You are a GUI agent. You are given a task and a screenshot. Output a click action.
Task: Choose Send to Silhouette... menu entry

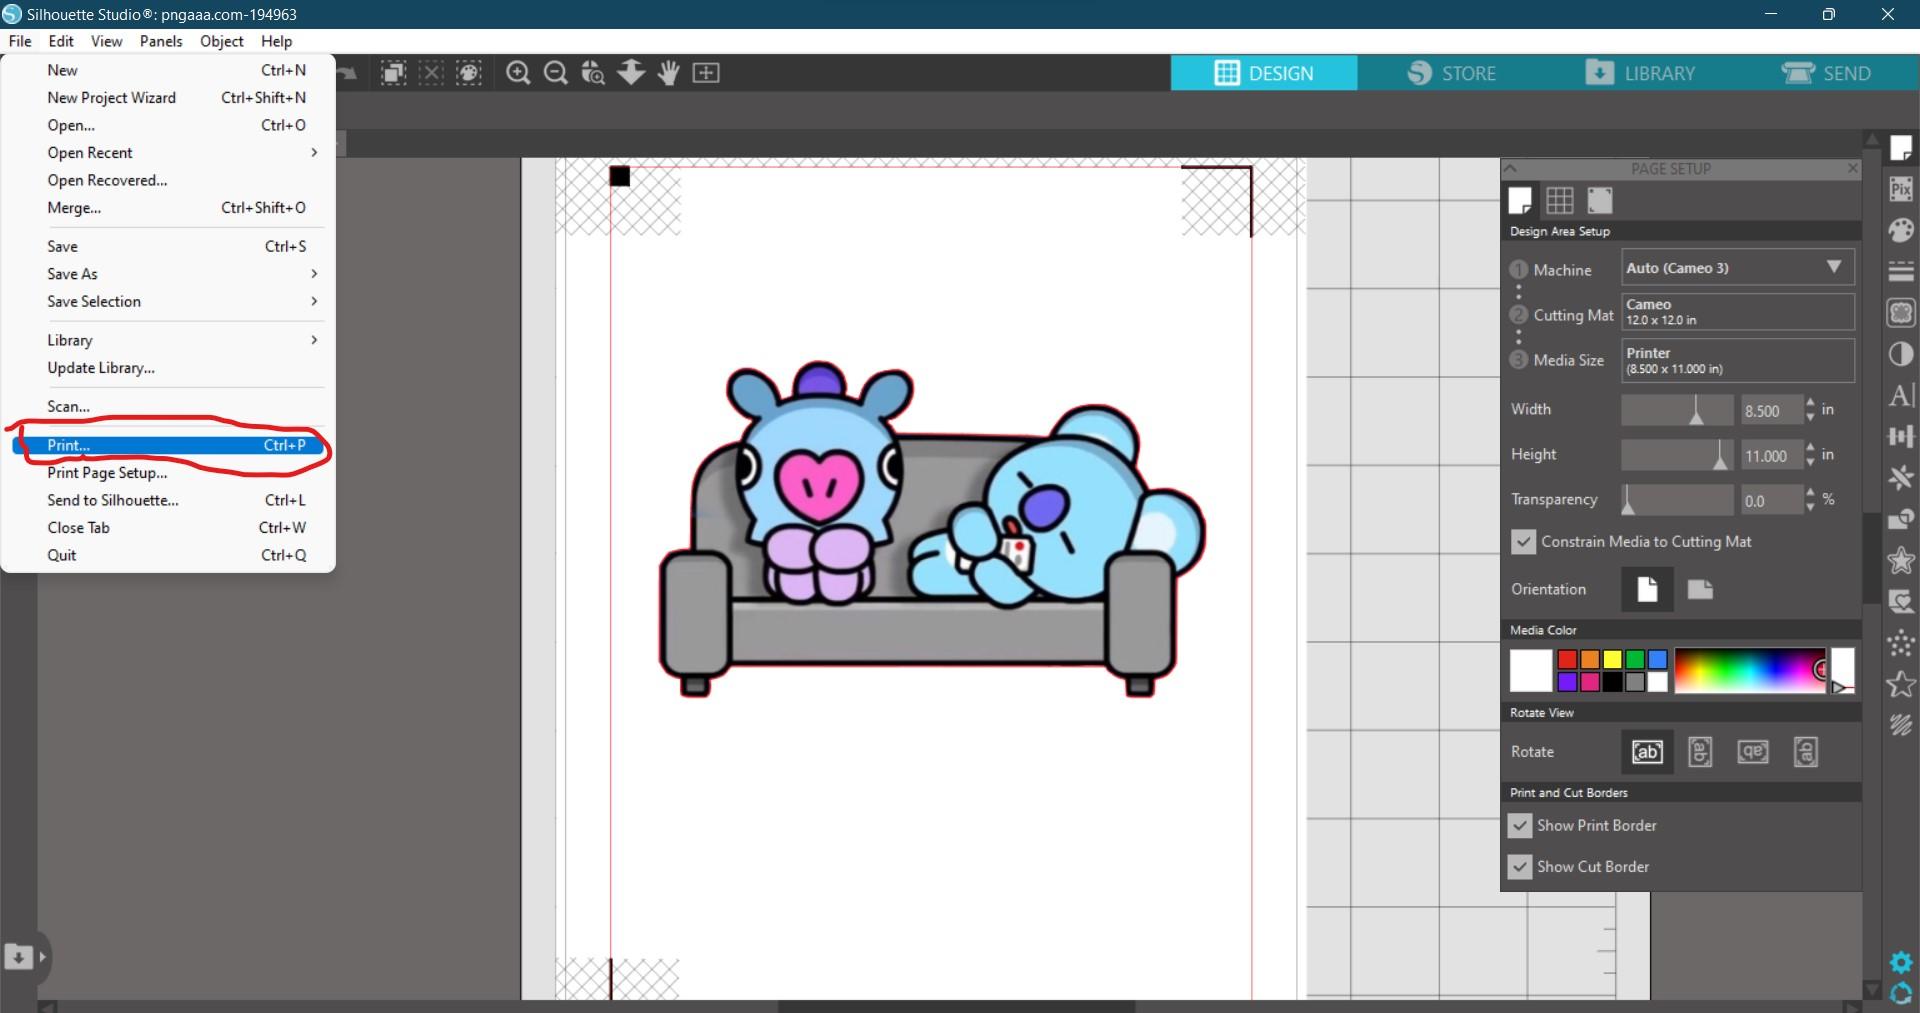tap(169, 500)
